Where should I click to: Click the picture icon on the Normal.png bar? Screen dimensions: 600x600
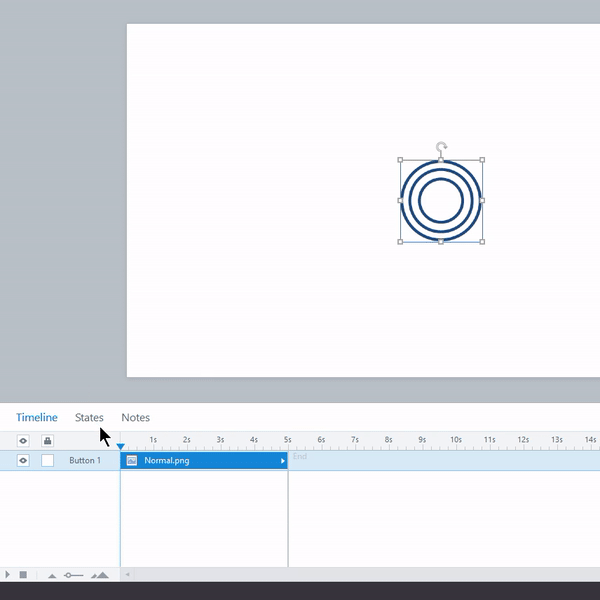pos(132,460)
